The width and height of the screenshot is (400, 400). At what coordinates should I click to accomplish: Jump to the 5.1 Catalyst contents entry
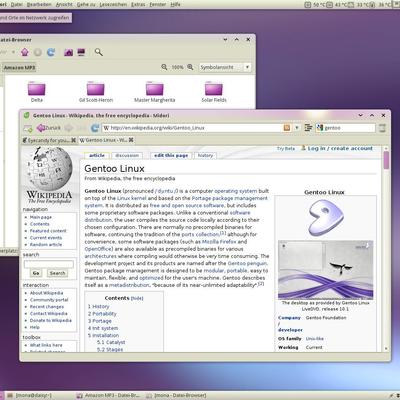click(x=111, y=342)
